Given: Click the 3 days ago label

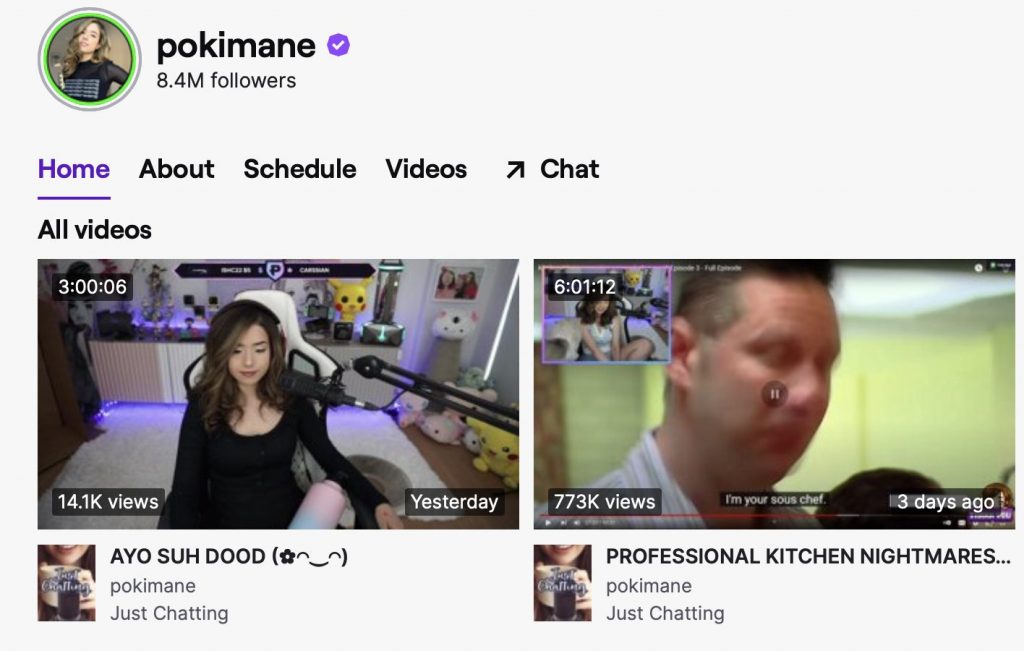Looking at the screenshot, I should pos(945,501).
